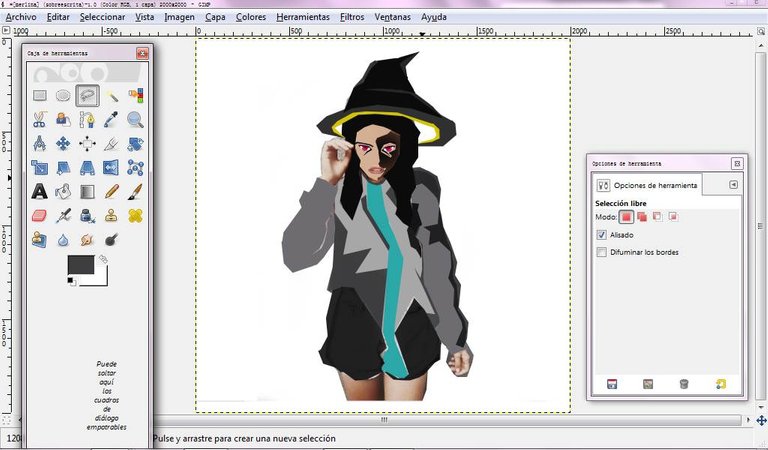
Task: Select the Fuzzy Select magic wand tool
Action: [x=111, y=95]
